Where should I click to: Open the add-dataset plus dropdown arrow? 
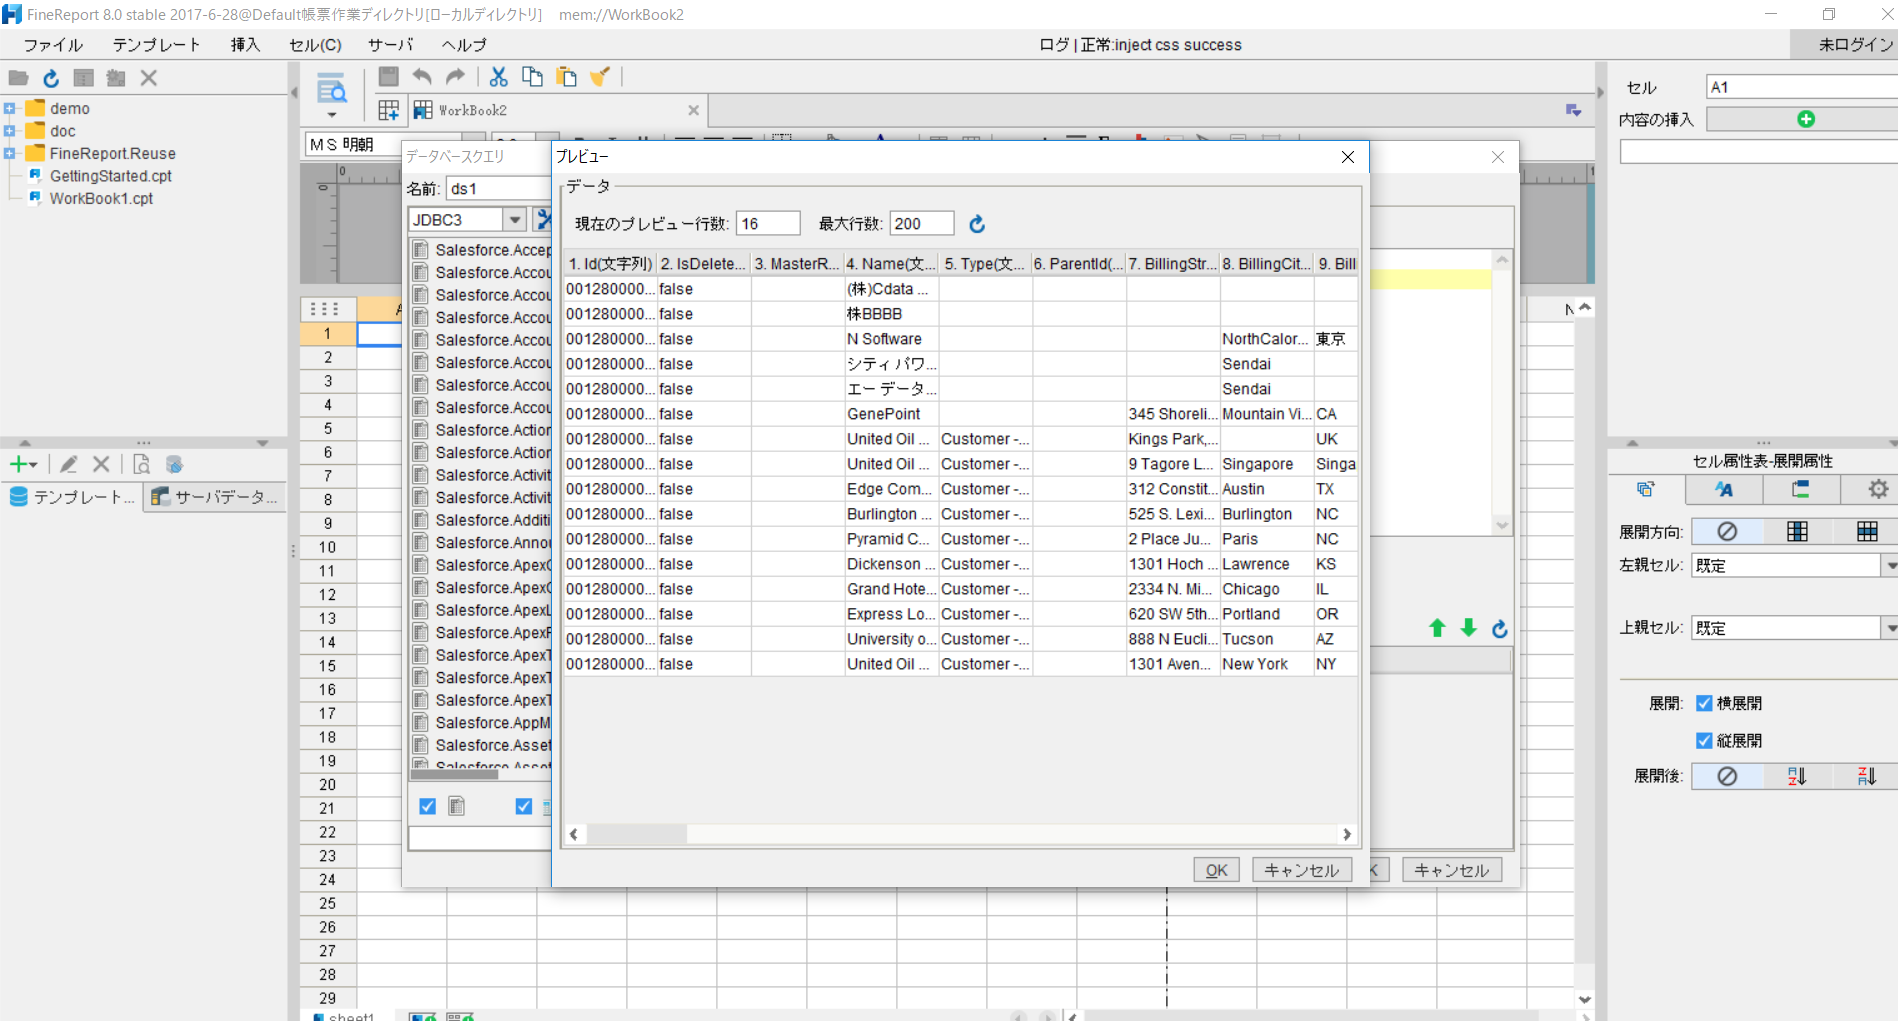34,465
